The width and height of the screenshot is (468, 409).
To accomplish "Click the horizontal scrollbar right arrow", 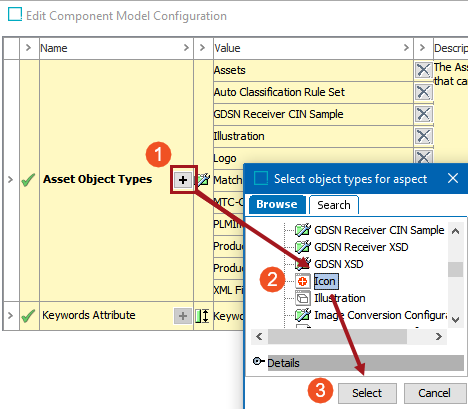I will coord(439,337).
